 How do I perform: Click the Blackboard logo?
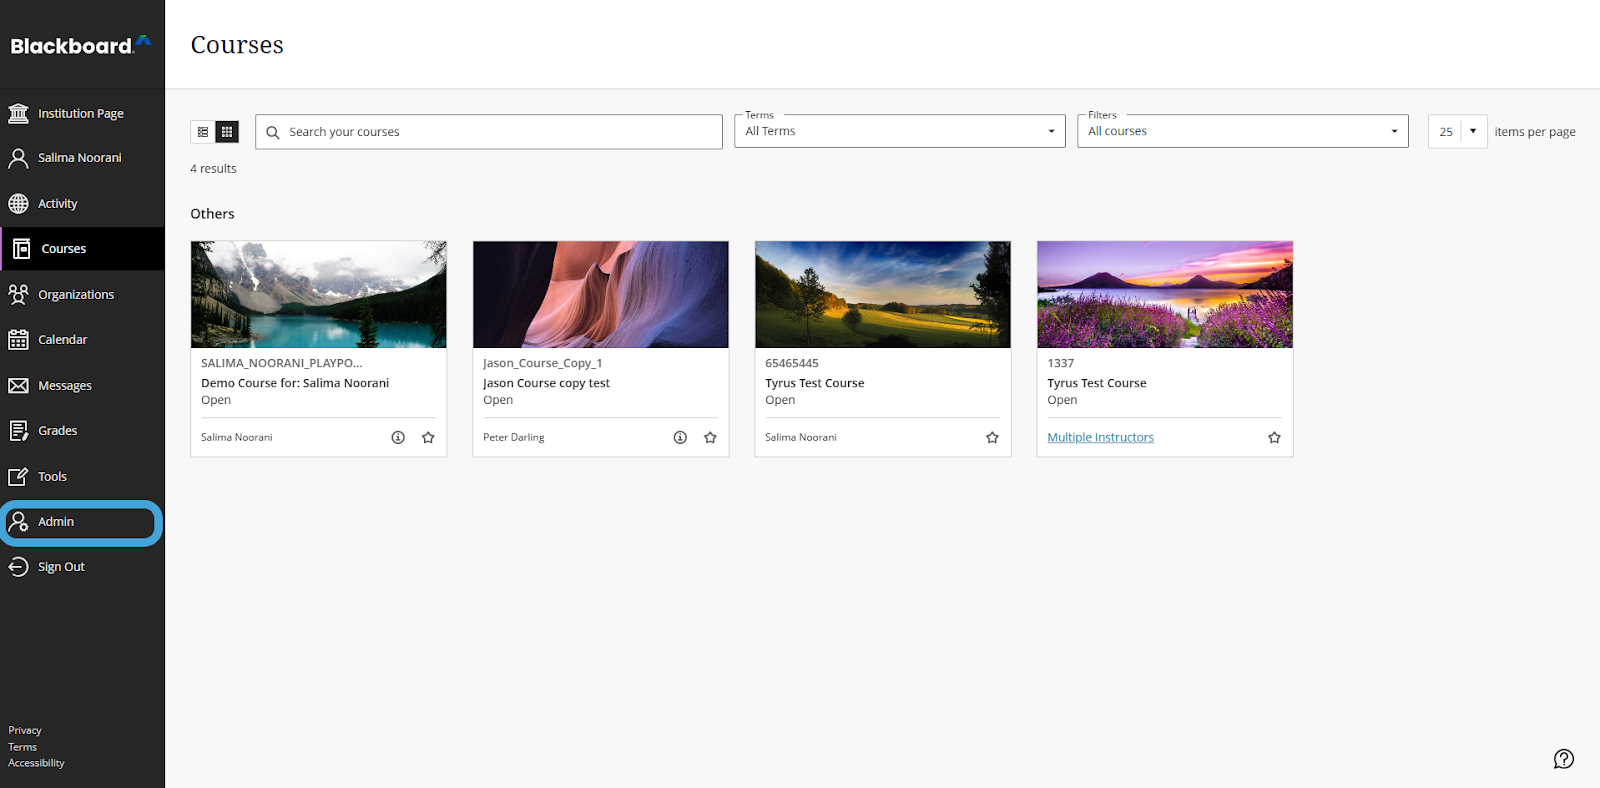point(81,45)
